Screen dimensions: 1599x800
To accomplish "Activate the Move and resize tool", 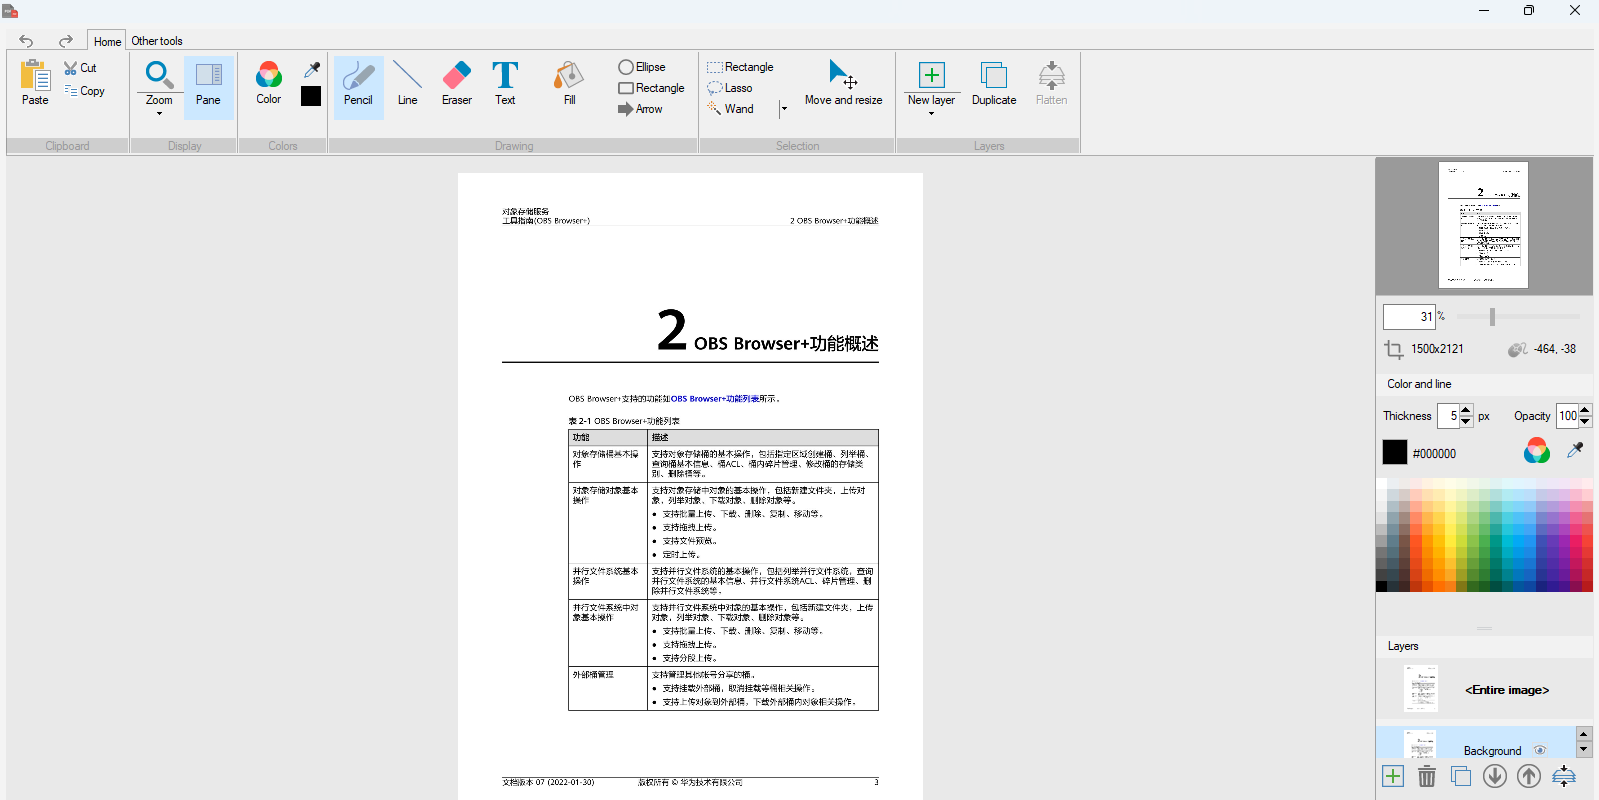I will (843, 83).
